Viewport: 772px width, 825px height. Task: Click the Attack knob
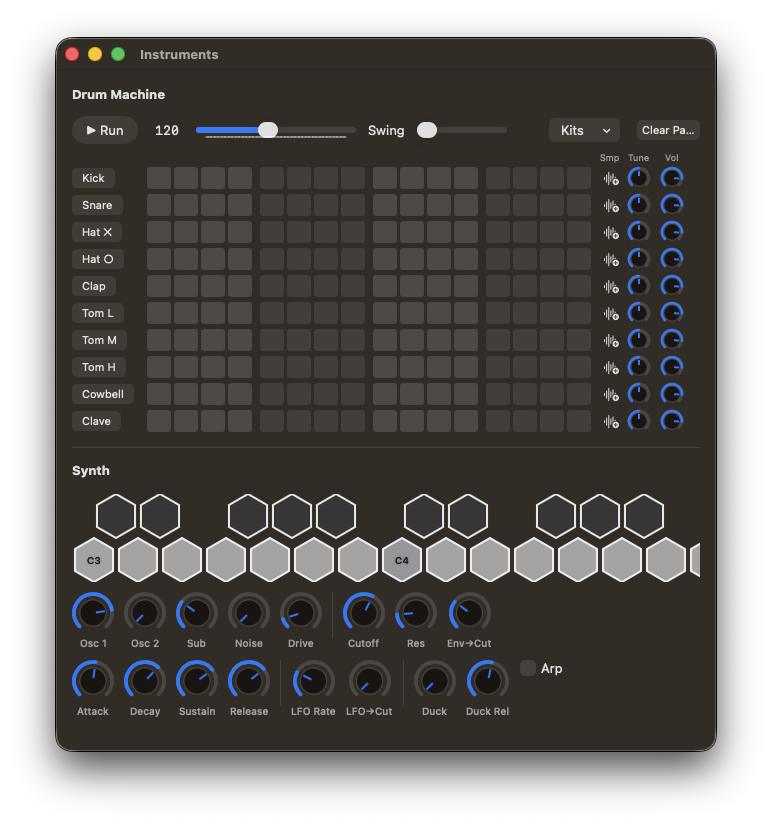click(x=93, y=681)
